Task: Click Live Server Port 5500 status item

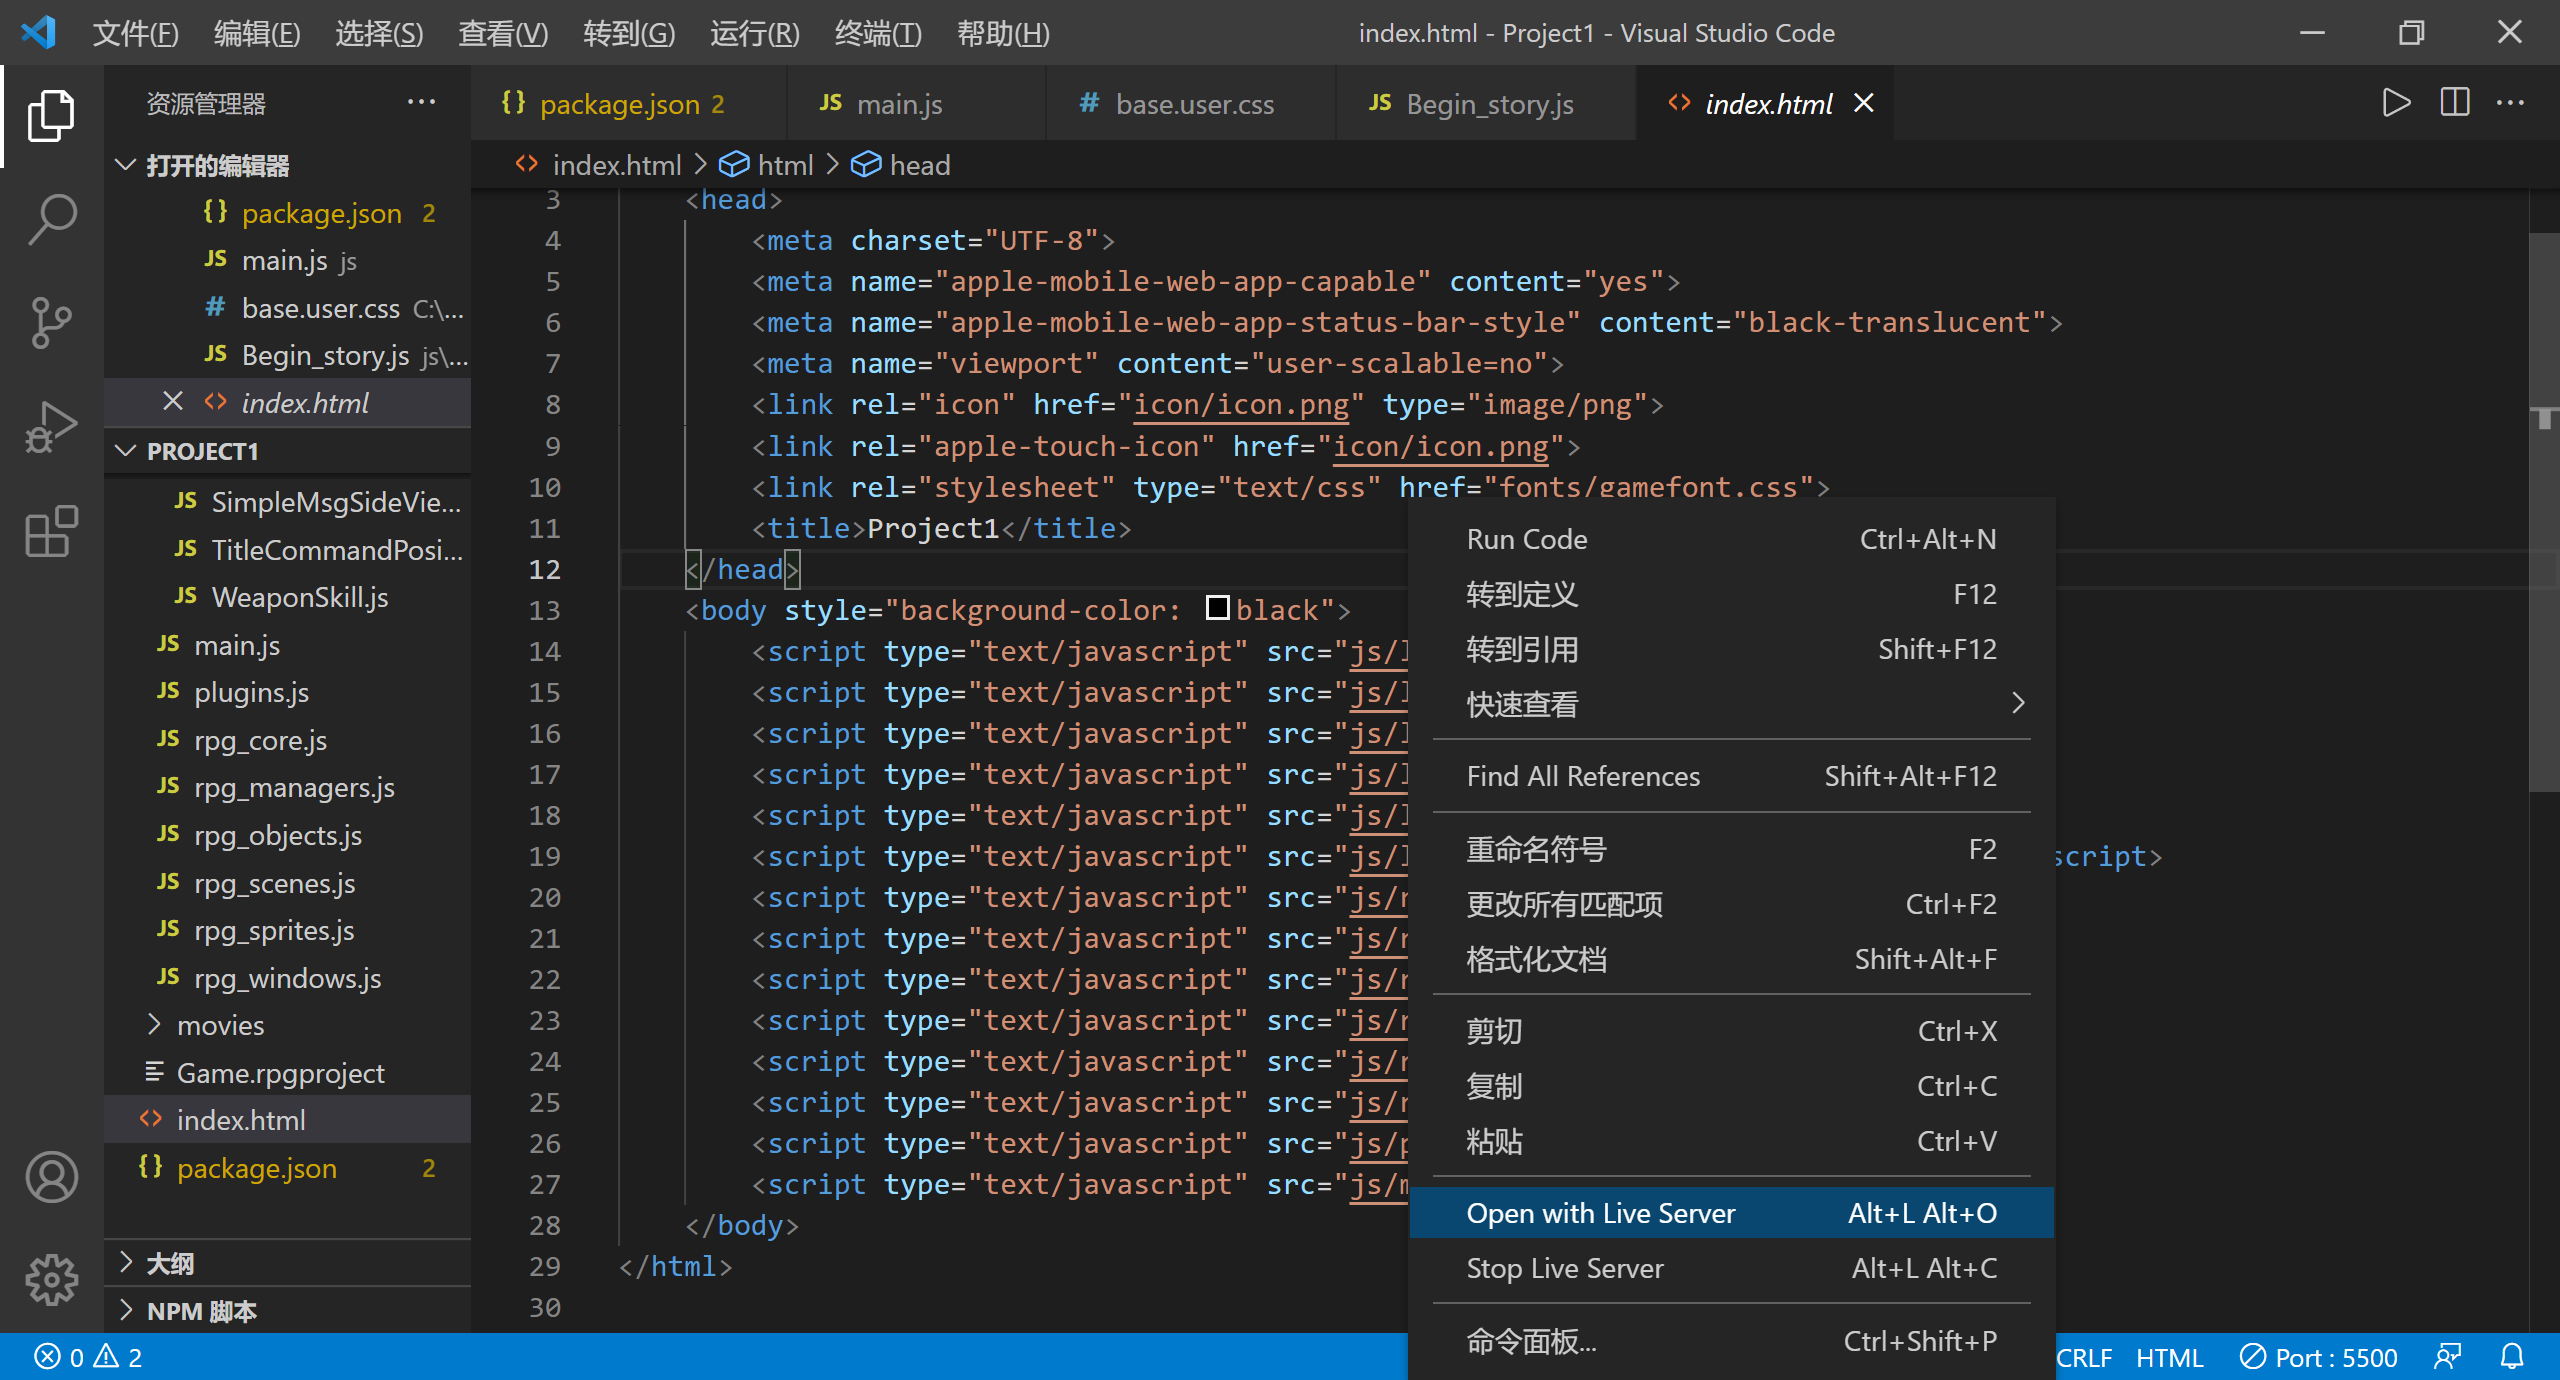Action: [x=2319, y=1357]
